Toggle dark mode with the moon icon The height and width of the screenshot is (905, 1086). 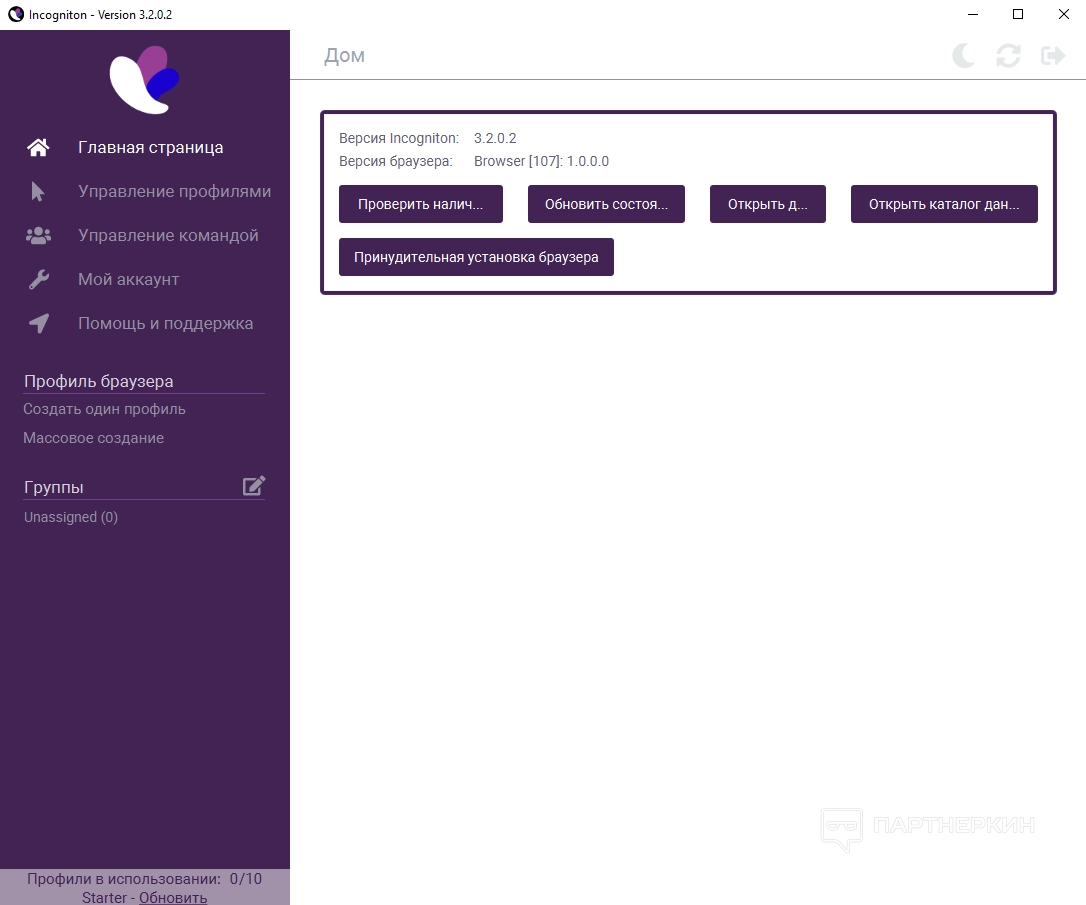(963, 55)
